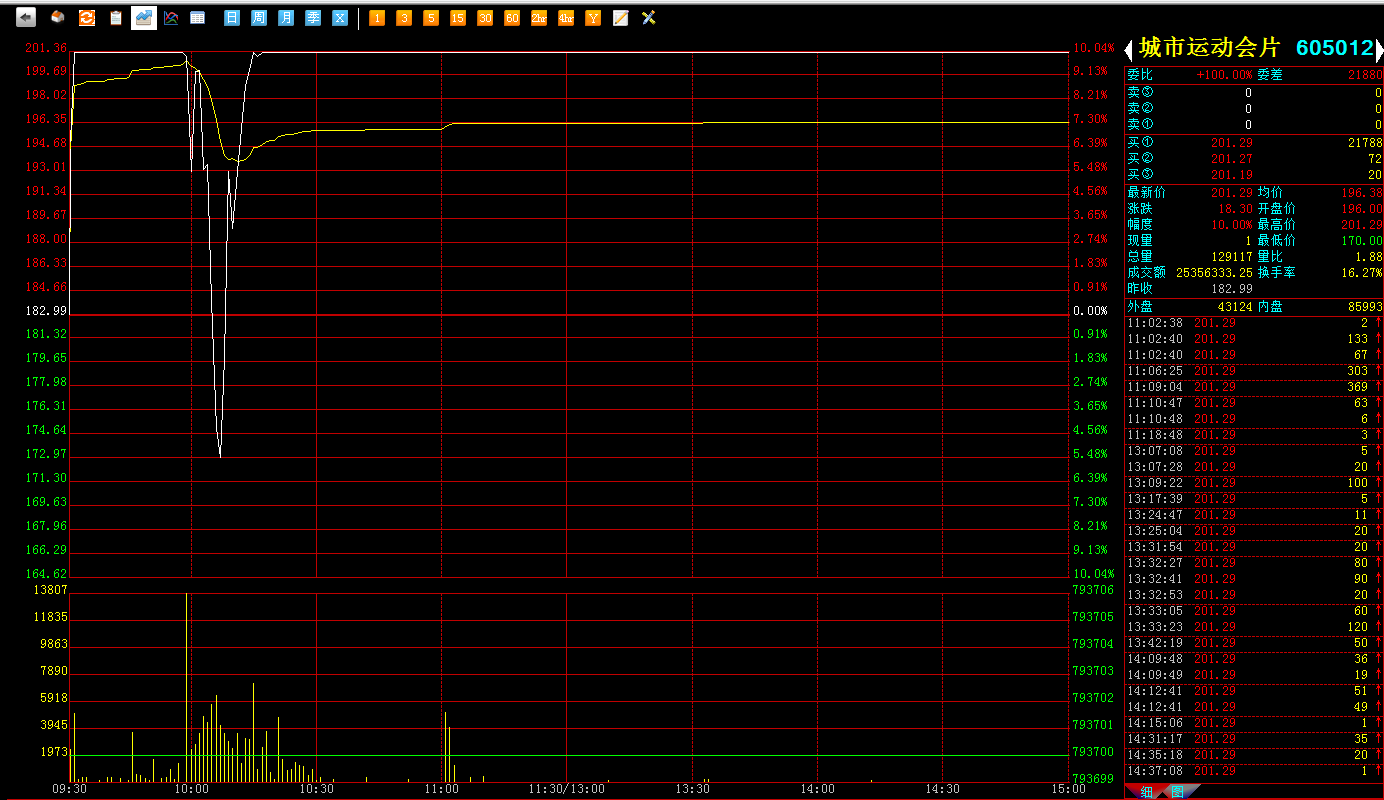This screenshot has height=800, width=1384.
Task: Select the tick row at 14:37:08
Action: [x=1254, y=771]
